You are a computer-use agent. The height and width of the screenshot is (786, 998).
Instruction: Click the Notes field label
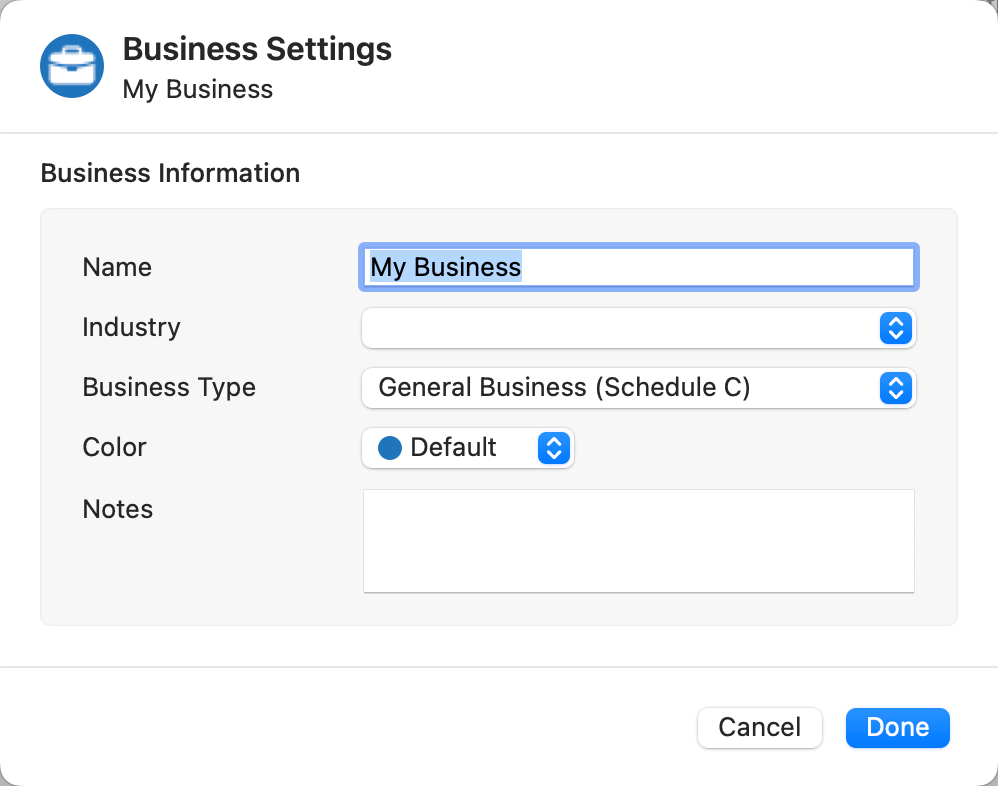tap(118, 509)
